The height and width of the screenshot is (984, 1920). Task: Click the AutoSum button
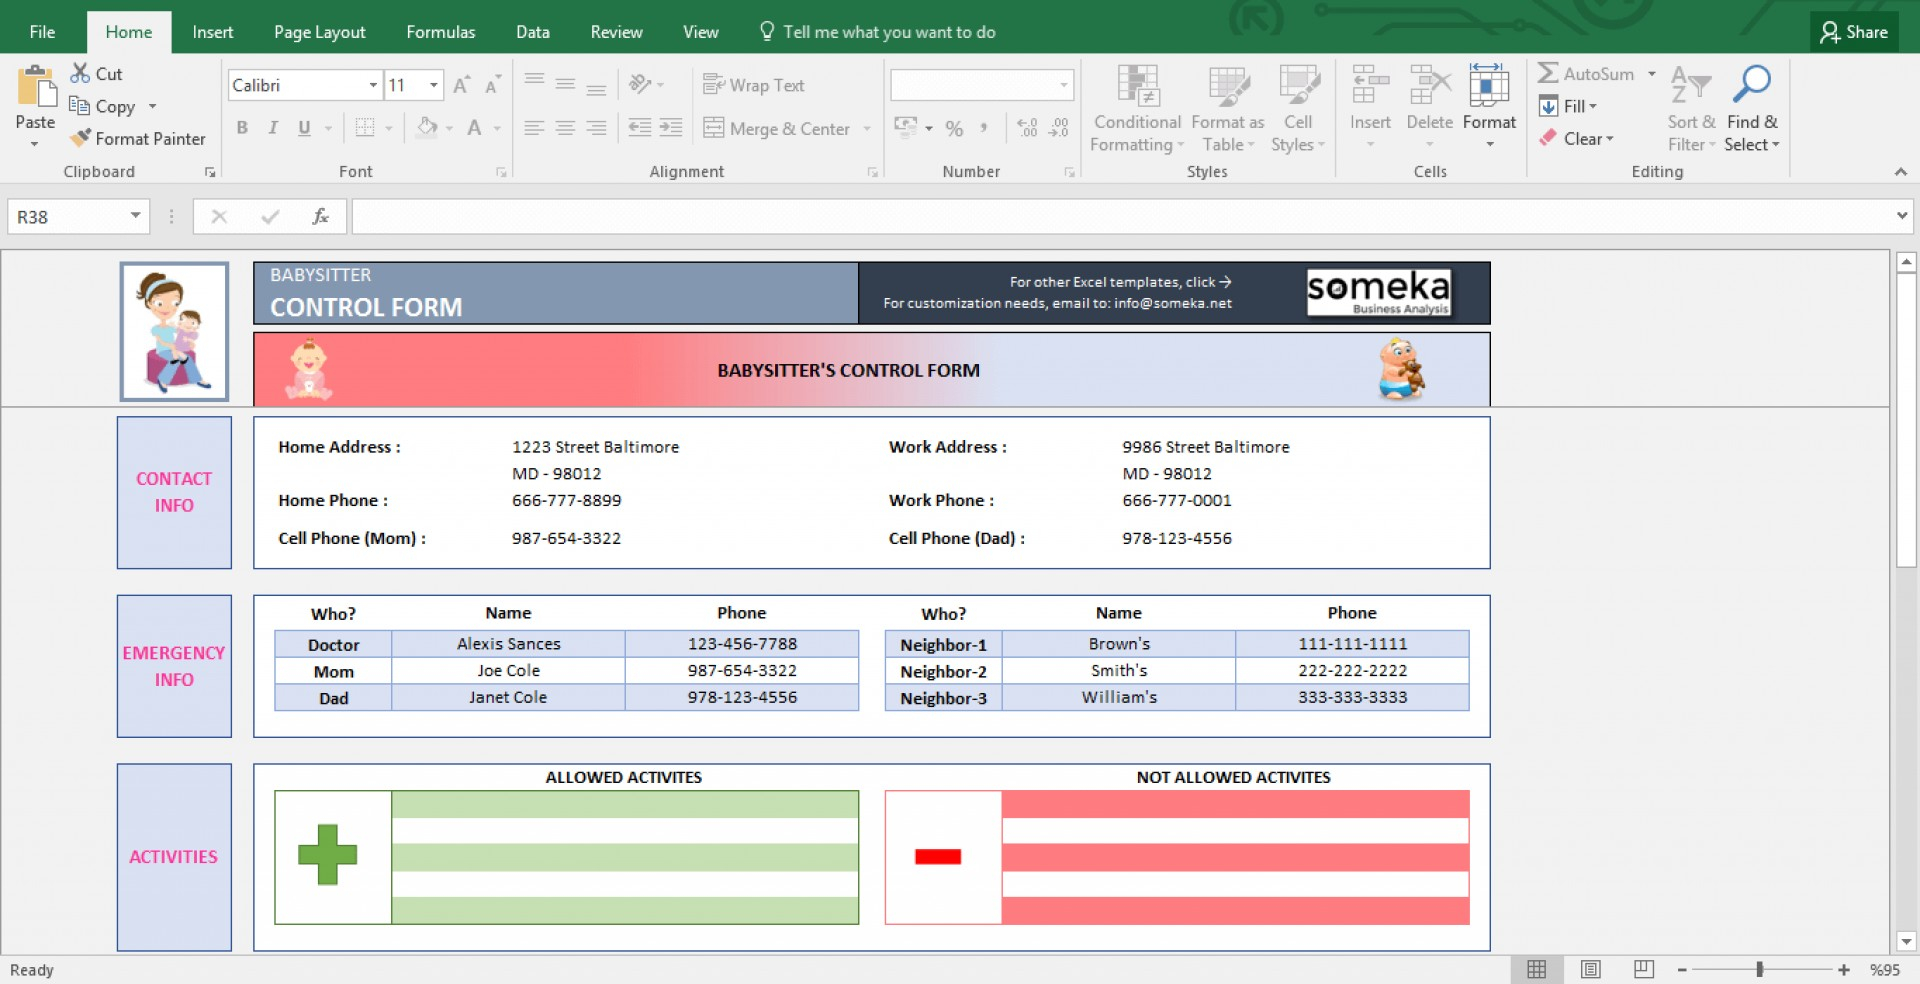[x=1588, y=73]
